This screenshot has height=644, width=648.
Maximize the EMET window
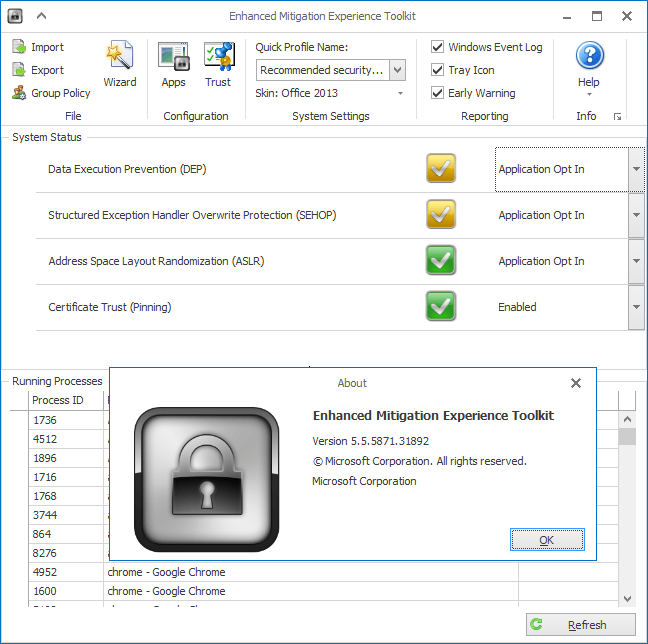[597, 16]
